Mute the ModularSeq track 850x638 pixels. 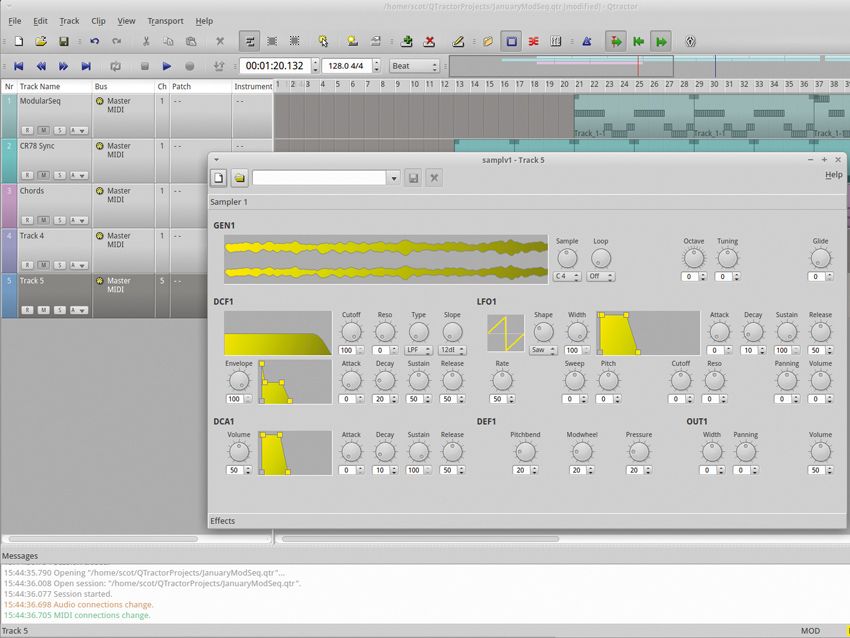(x=44, y=130)
